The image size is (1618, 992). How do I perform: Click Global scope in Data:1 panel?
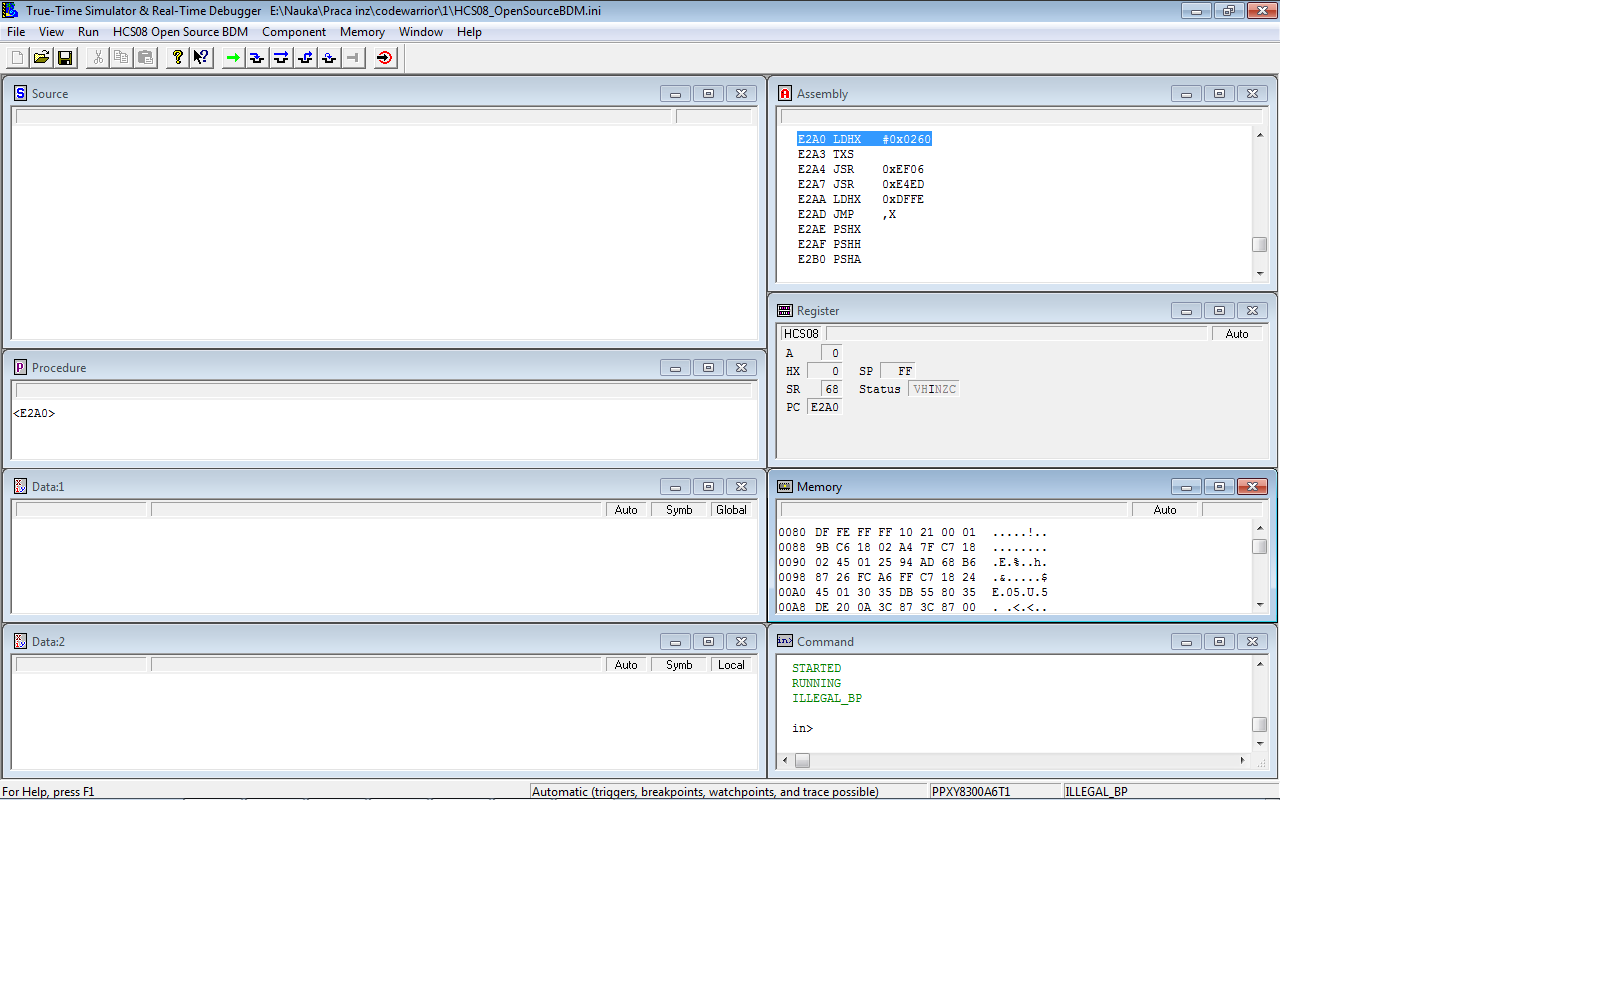[731, 510]
